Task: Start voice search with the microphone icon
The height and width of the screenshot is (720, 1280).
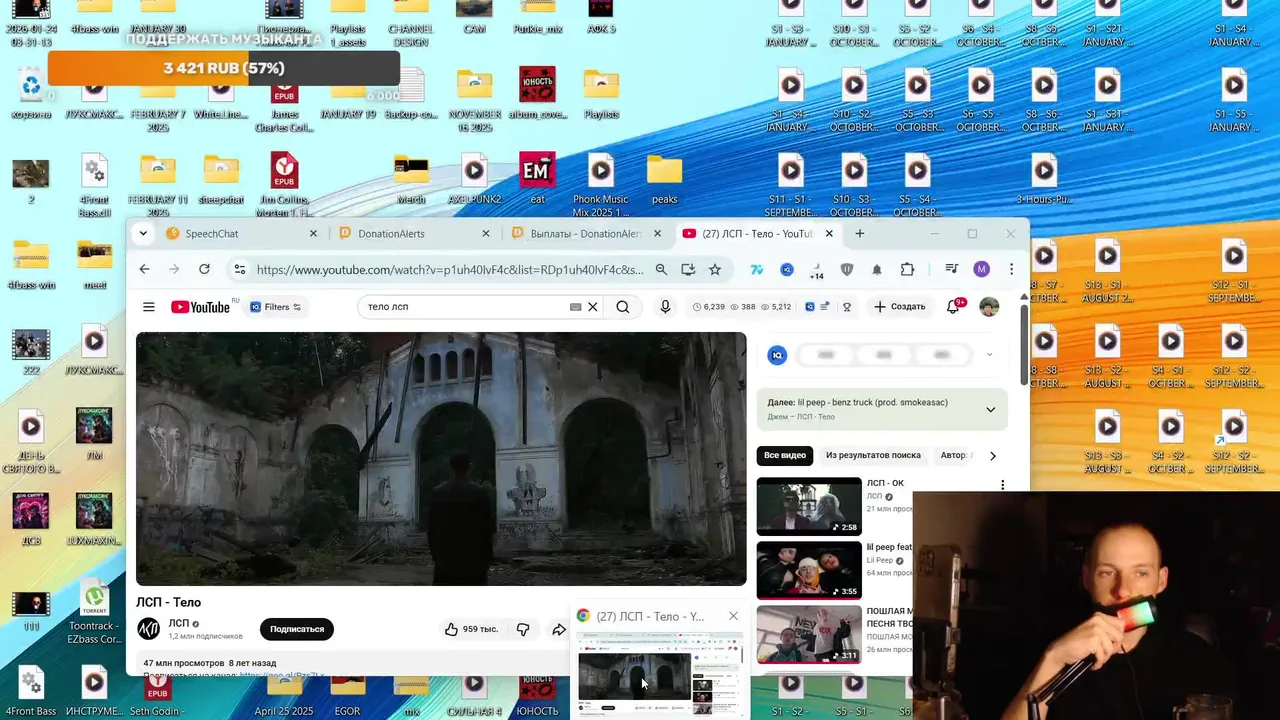Action: point(665,307)
